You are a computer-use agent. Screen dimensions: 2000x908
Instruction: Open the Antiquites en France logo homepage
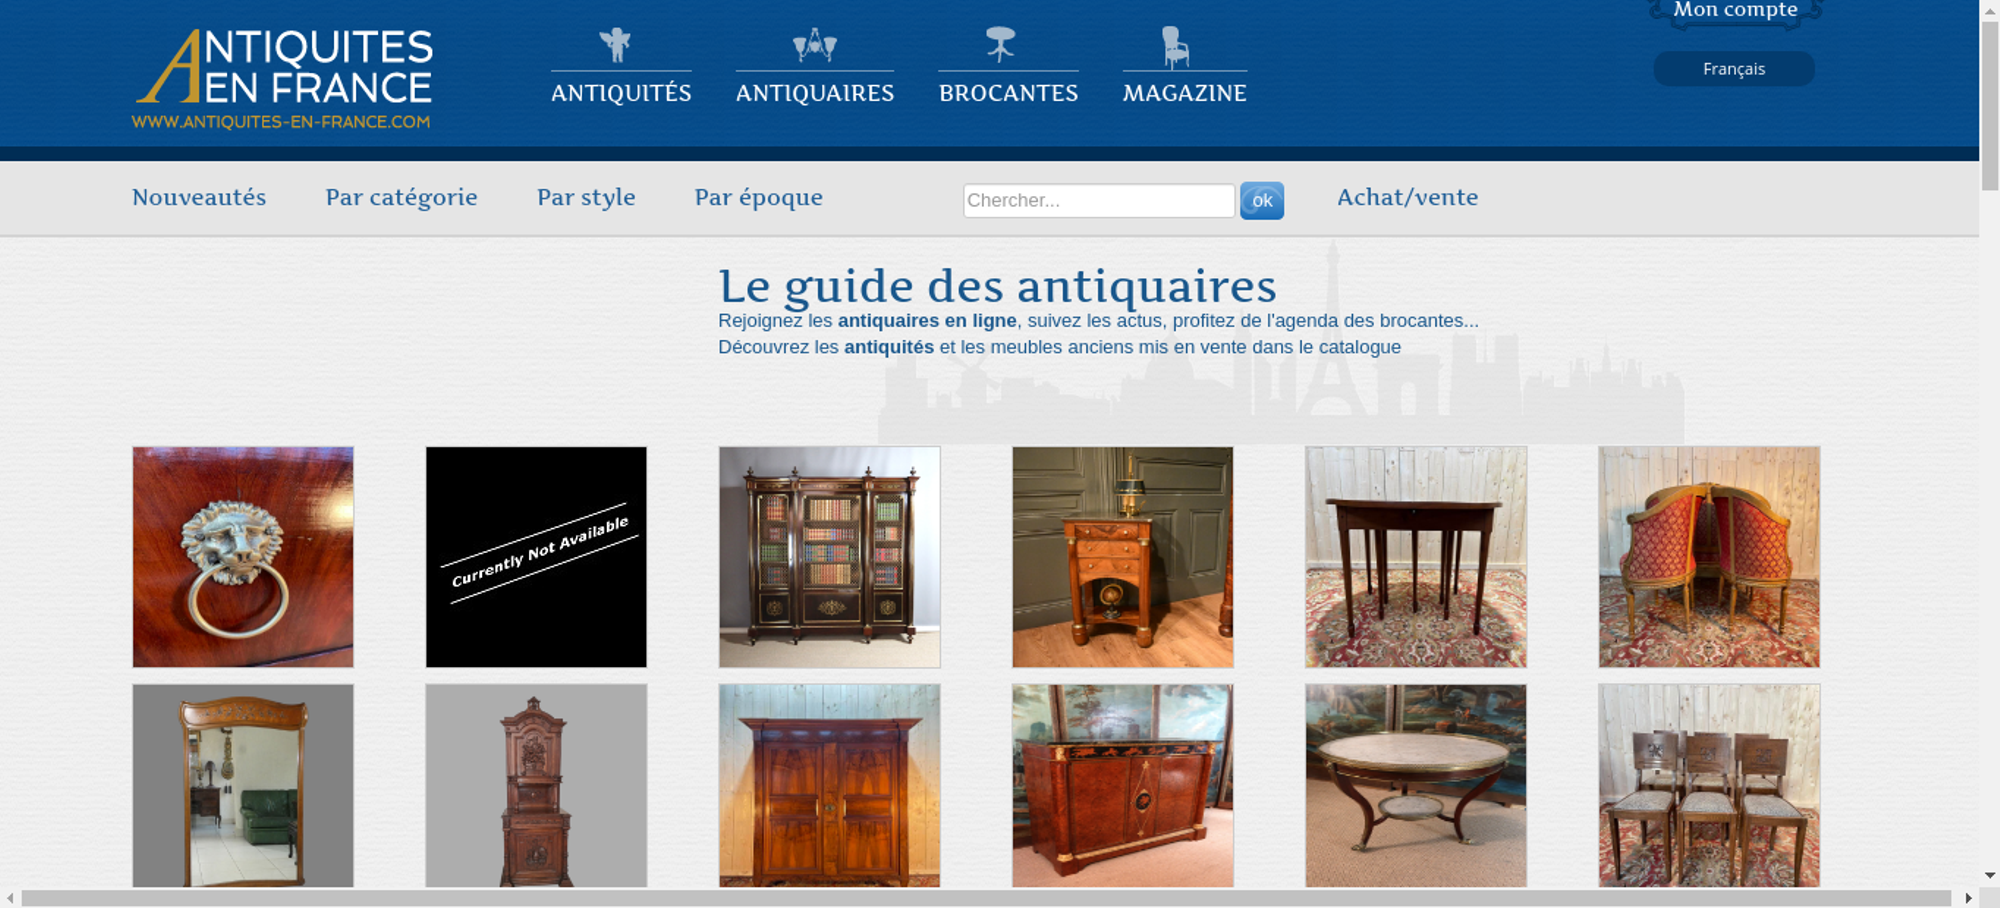[283, 79]
